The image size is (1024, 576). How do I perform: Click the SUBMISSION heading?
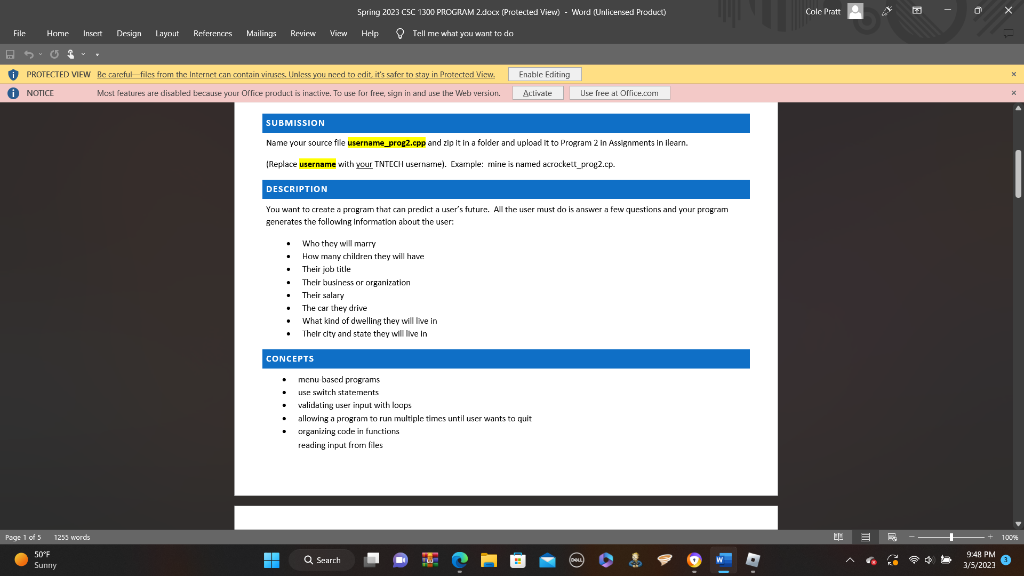click(295, 123)
